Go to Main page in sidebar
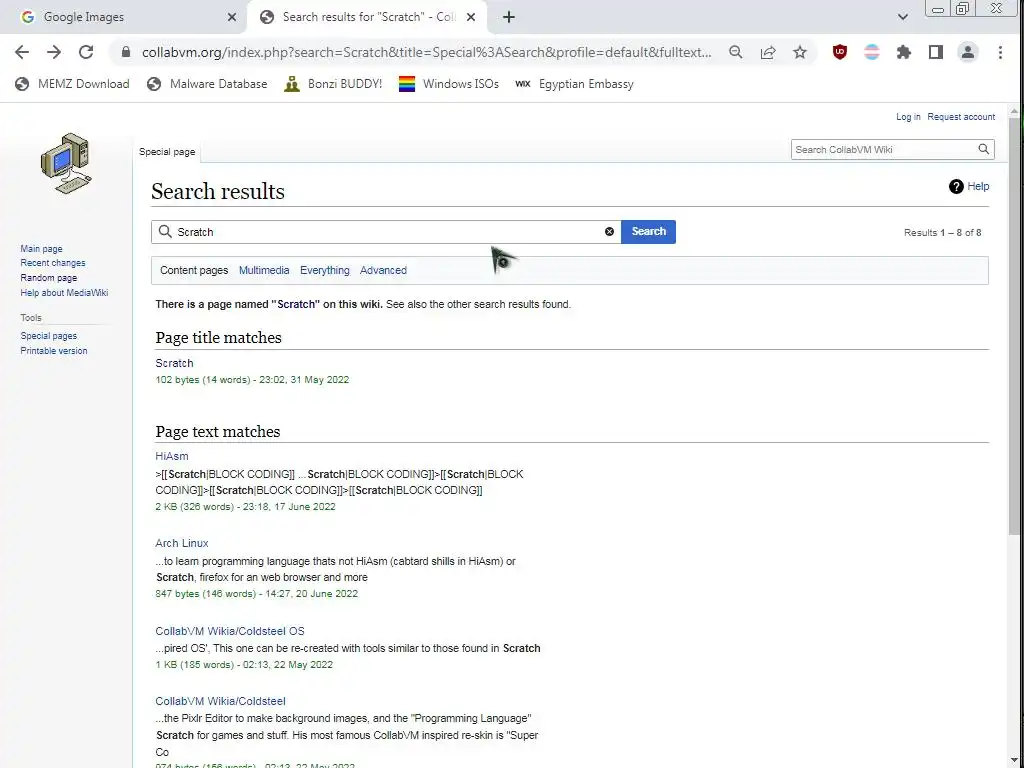The height and width of the screenshot is (768, 1024). click(41, 249)
